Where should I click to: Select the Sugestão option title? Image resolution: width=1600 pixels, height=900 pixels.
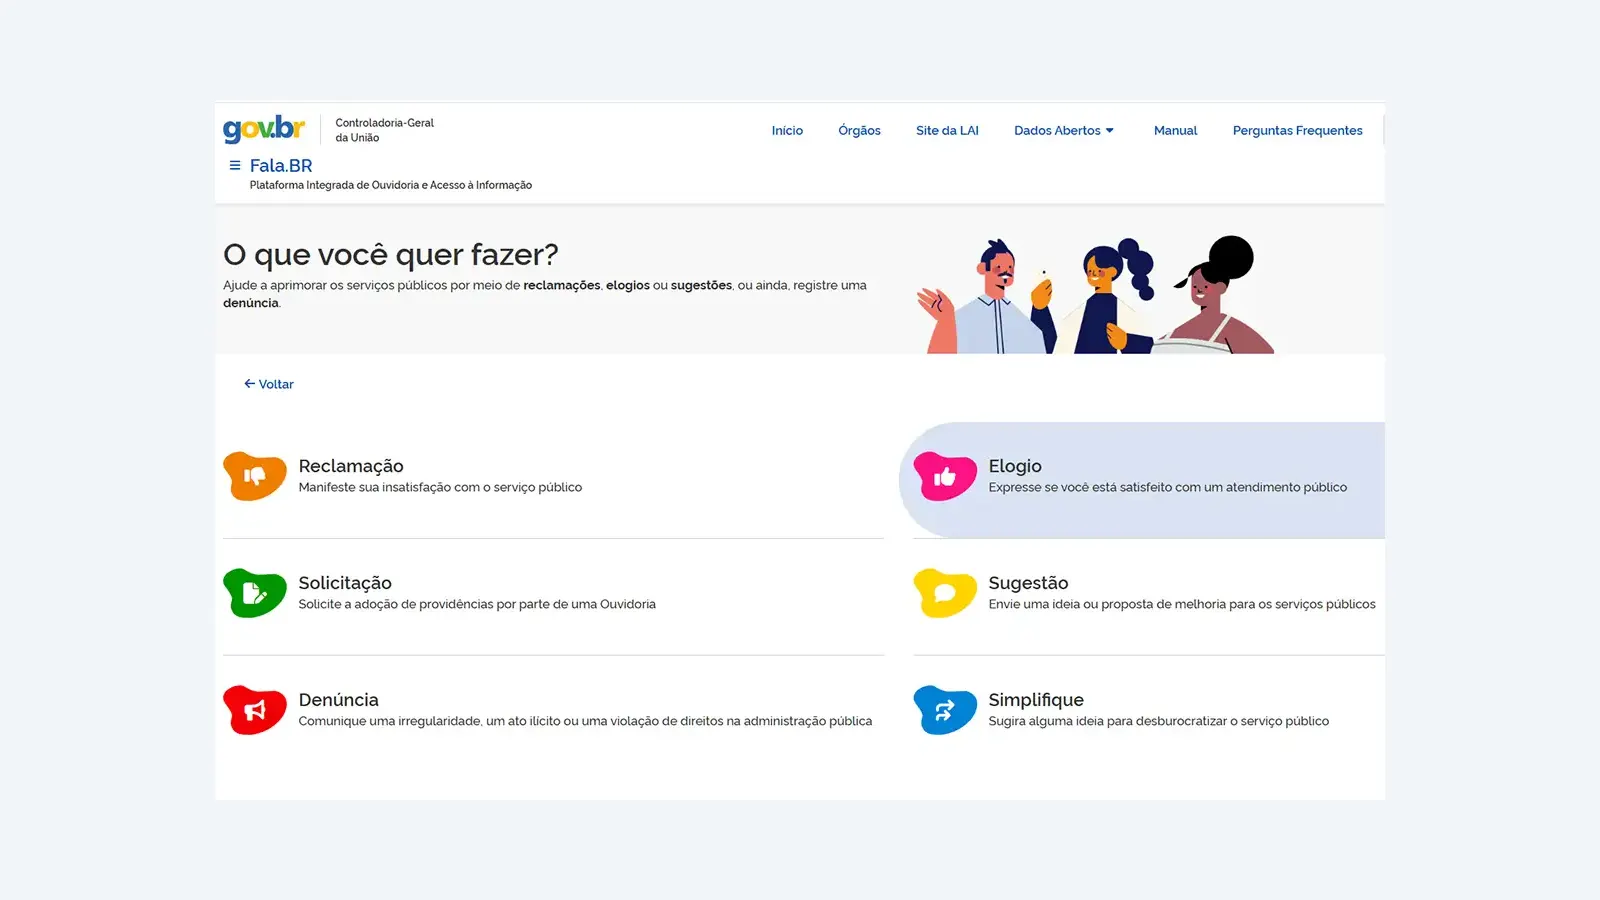click(x=1028, y=583)
